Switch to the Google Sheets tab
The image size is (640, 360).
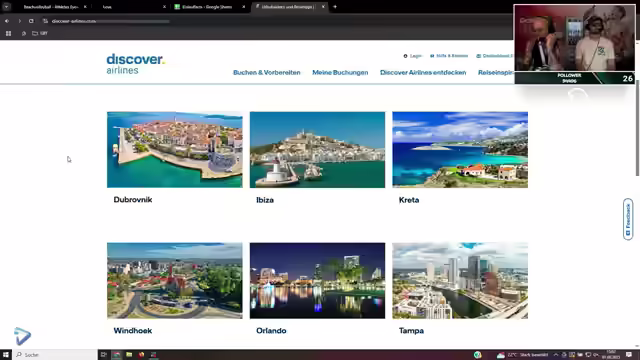208,7
